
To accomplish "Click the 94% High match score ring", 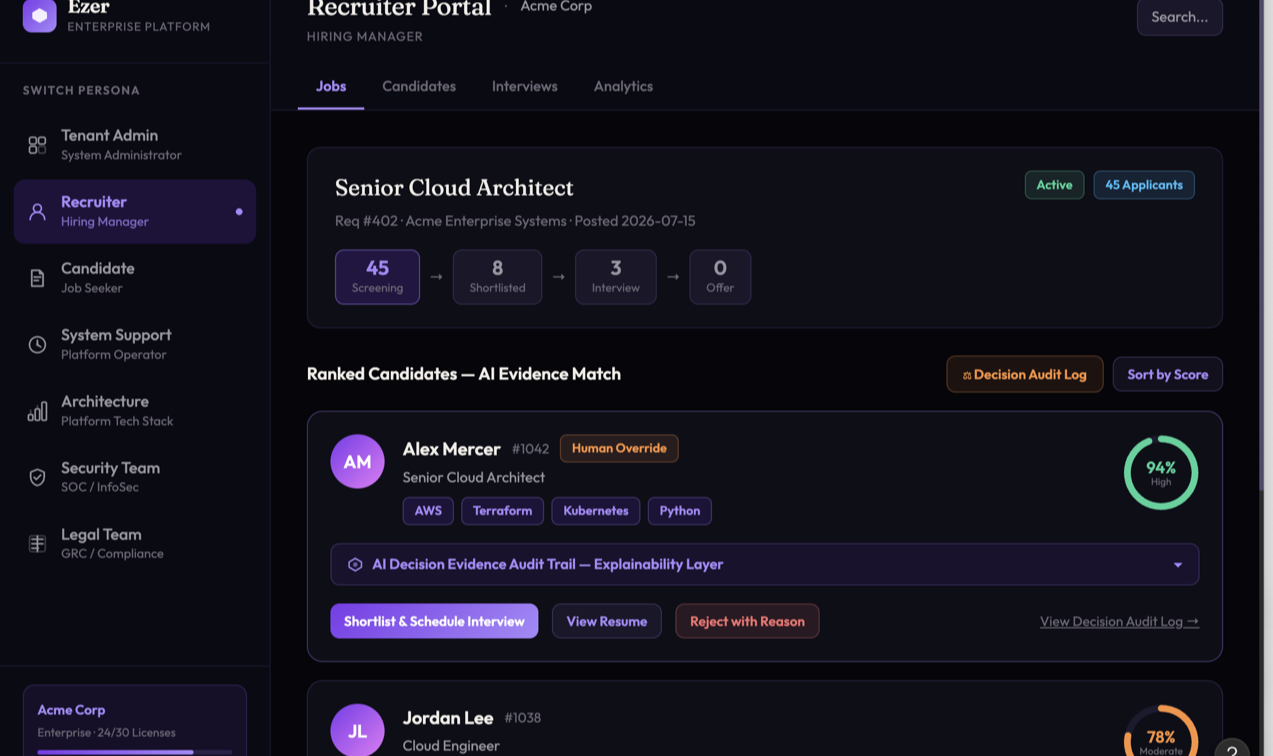I will point(1161,473).
